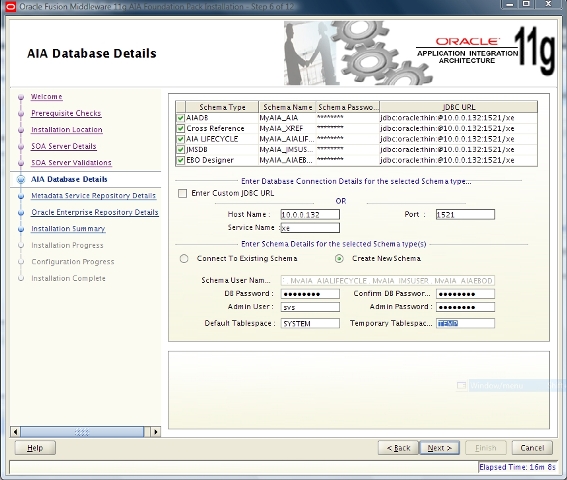The image size is (567, 480).
Task: Click the Back button
Action: click(398, 448)
